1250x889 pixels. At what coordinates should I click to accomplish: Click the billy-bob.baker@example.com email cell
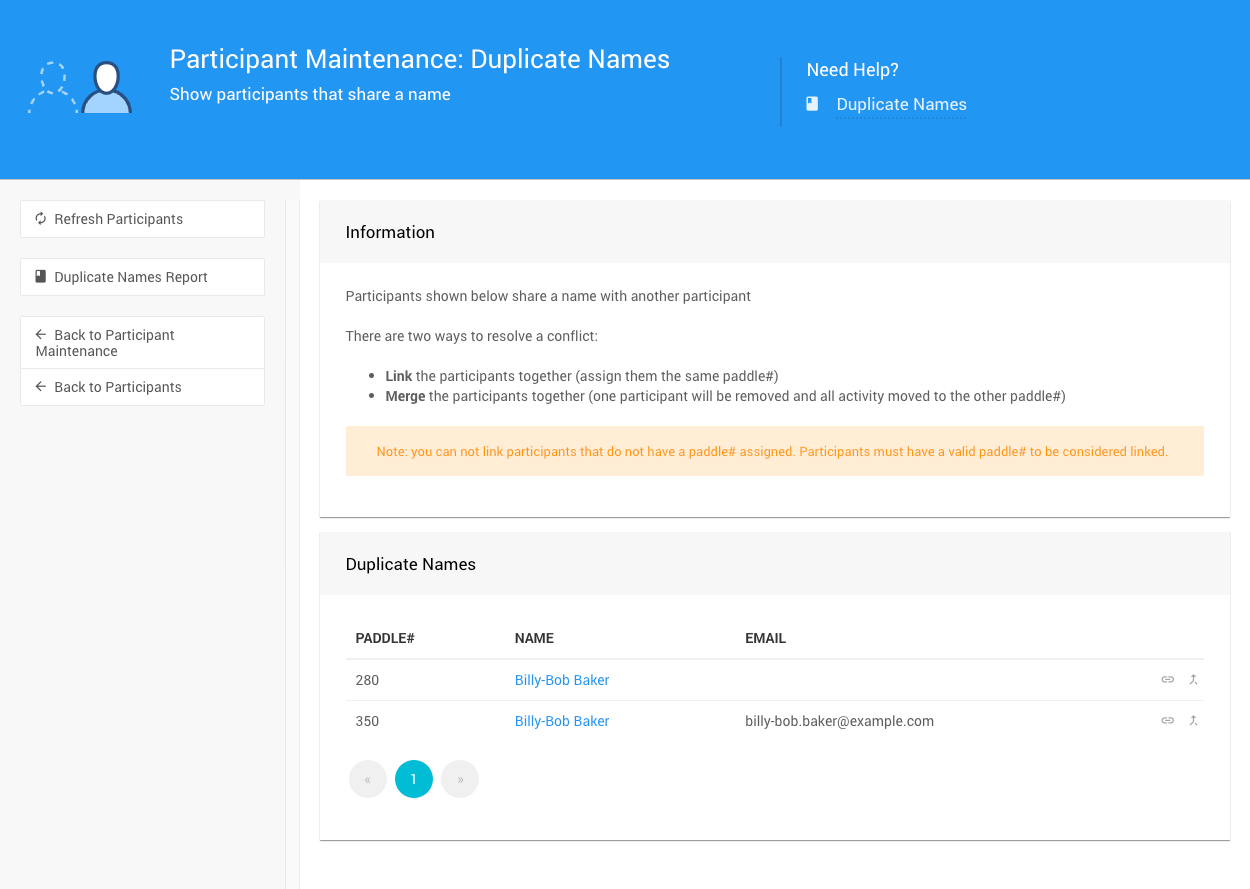(x=839, y=721)
